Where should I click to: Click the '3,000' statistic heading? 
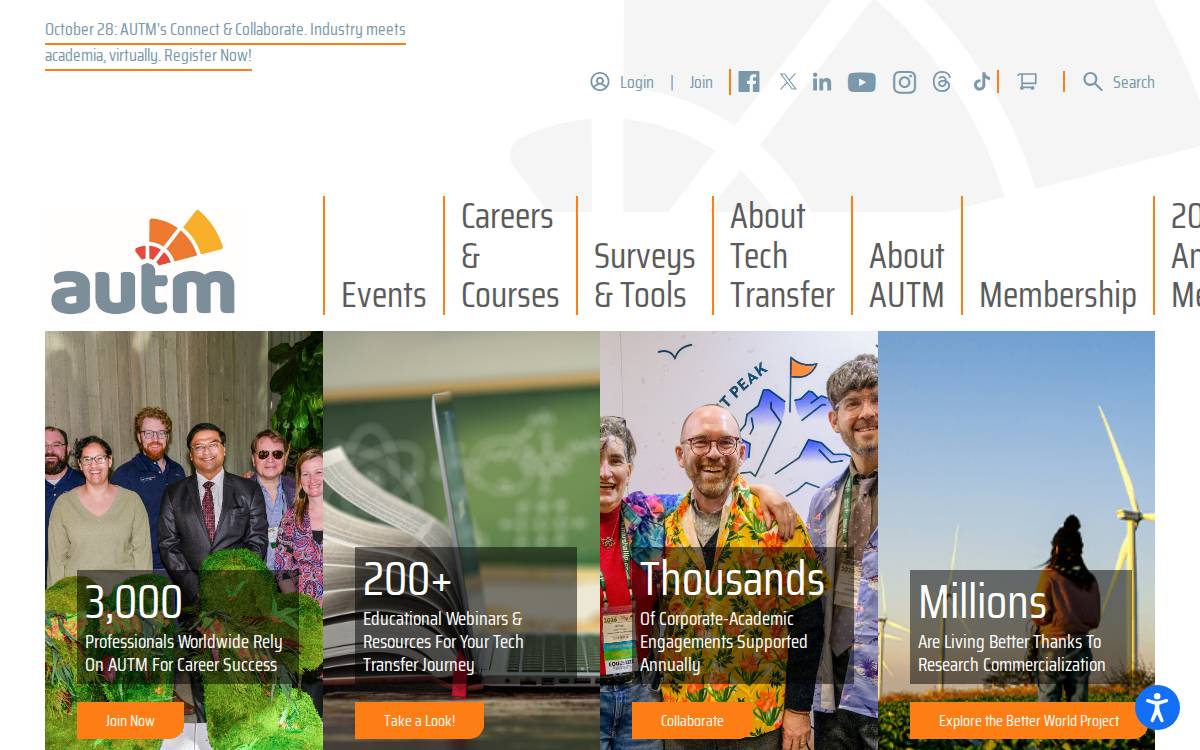(133, 602)
